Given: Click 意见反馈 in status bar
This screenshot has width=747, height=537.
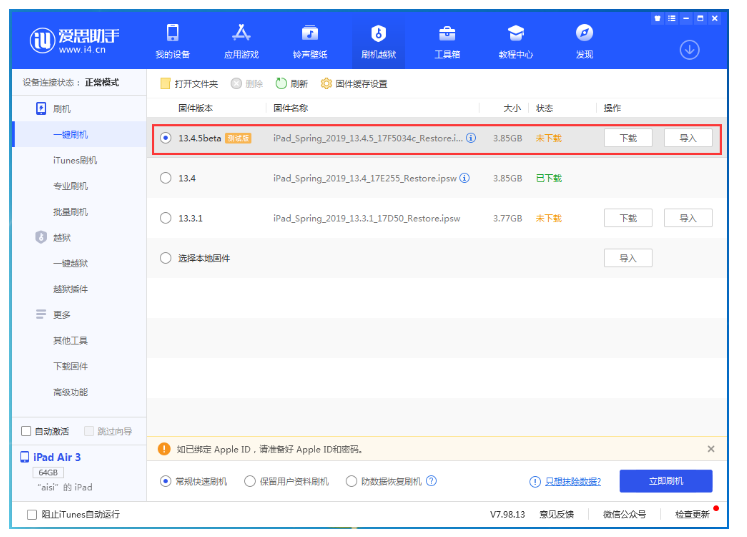Looking at the screenshot, I should click(556, 515).
